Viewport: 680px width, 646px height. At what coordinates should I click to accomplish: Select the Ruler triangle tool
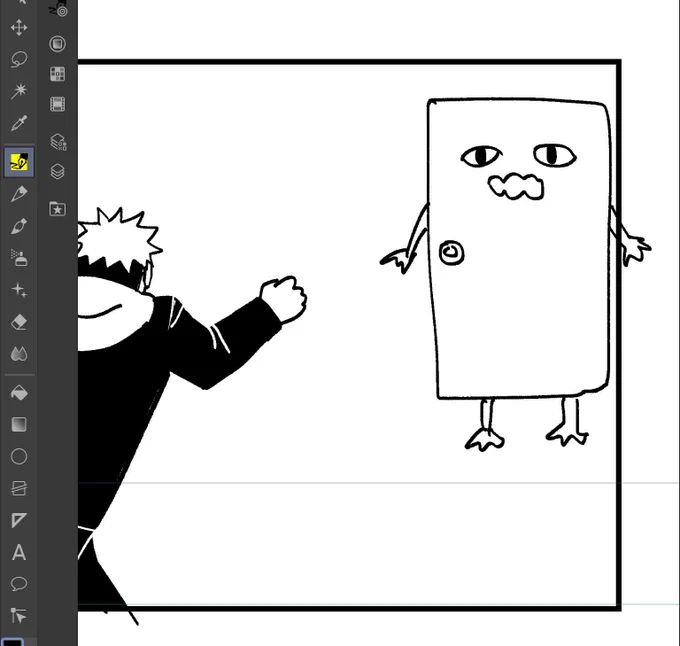pyautogui.click(x=19, y=520)
